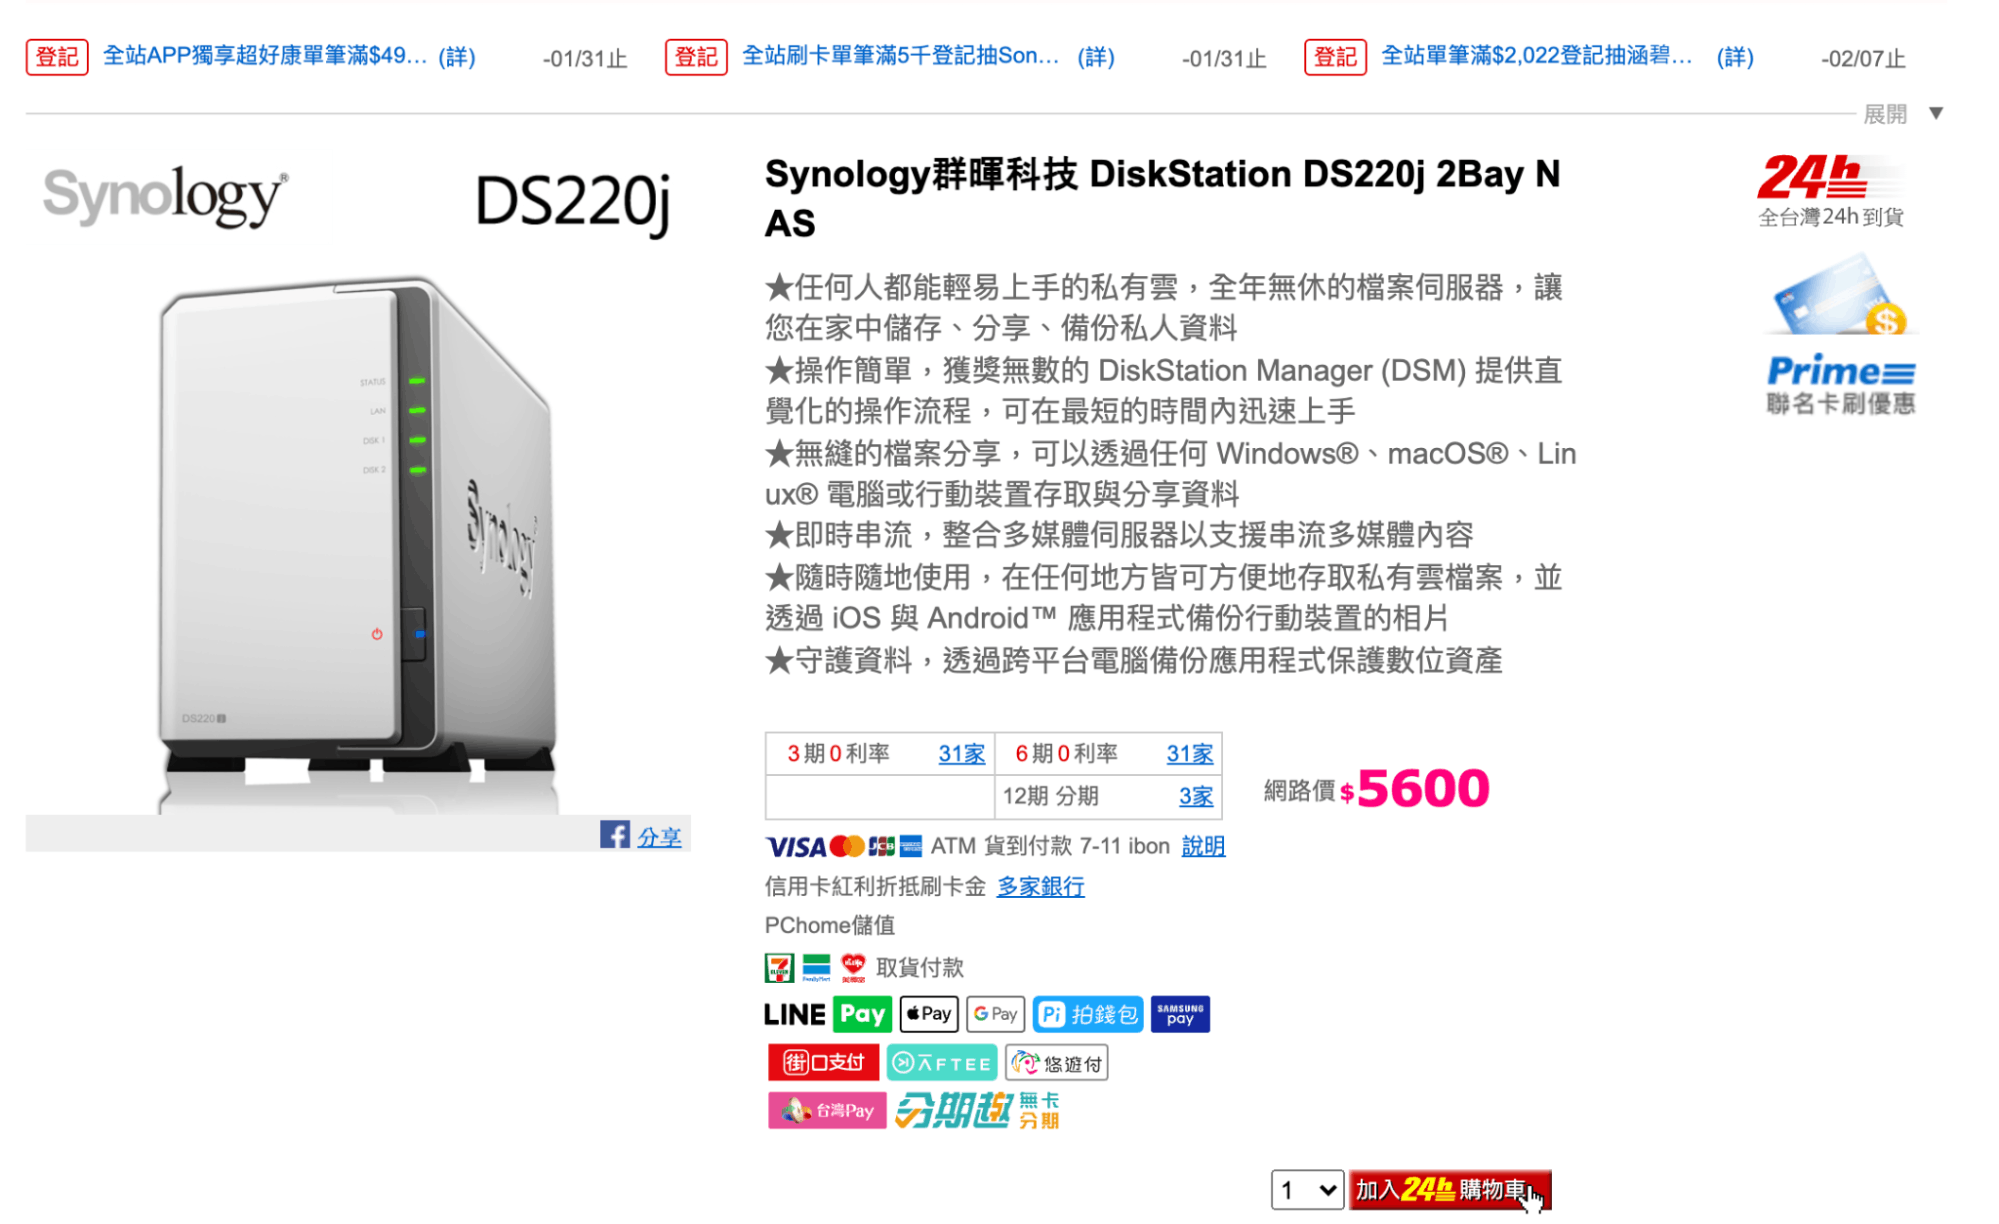The height and width of the screenshot is (1224, 1999).
Task: Click the 24h delivery logo
Action: click(1831, 190)
